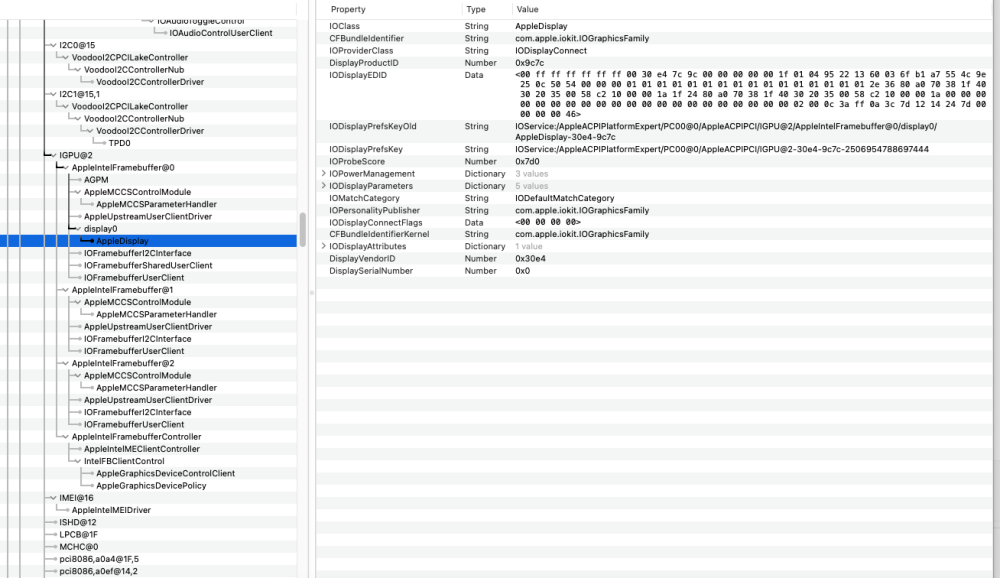Click the 0x9c7c product ID value
This screenshot has width=1000, height=578.
[529, 63]
